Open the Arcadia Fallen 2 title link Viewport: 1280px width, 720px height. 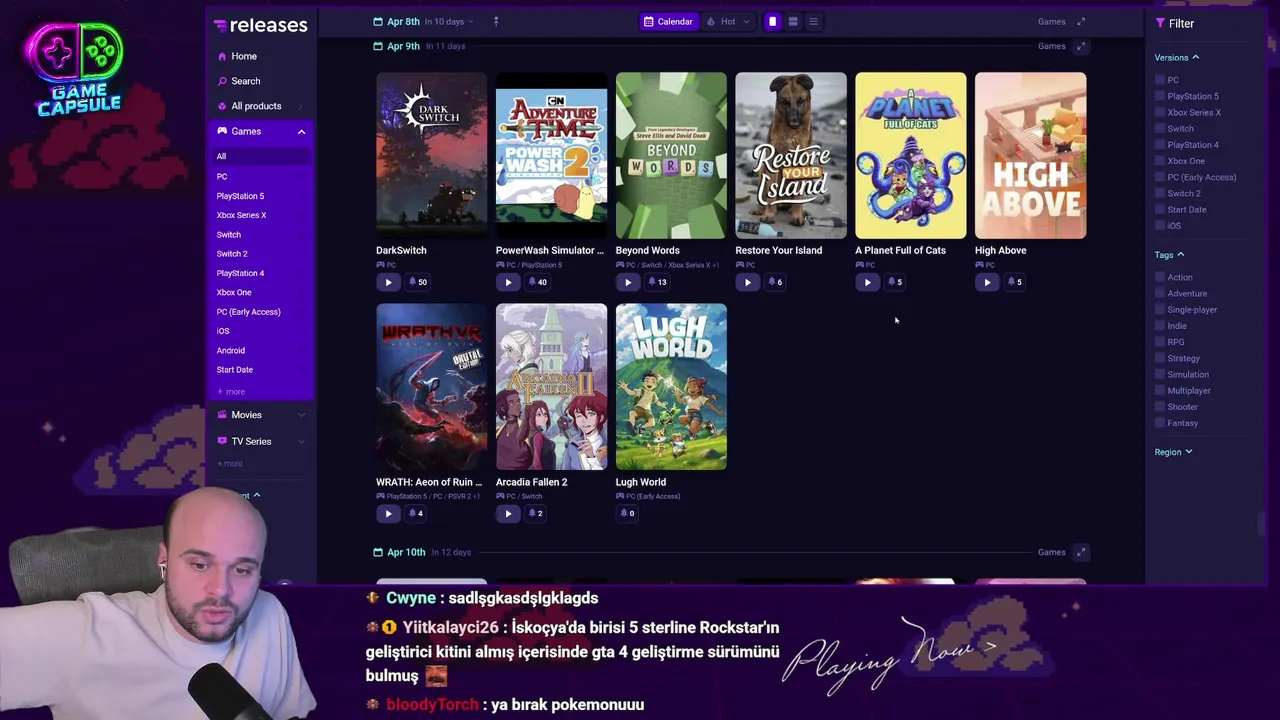pos(532,482)
